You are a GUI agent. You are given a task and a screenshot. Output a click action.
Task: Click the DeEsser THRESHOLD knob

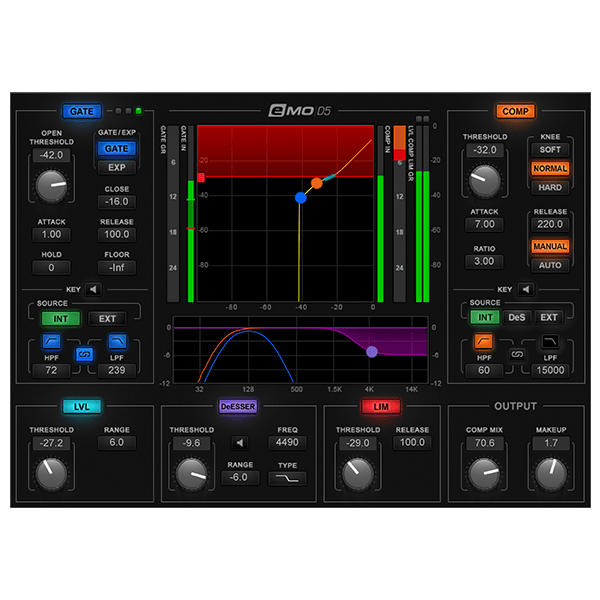(191, 474)
